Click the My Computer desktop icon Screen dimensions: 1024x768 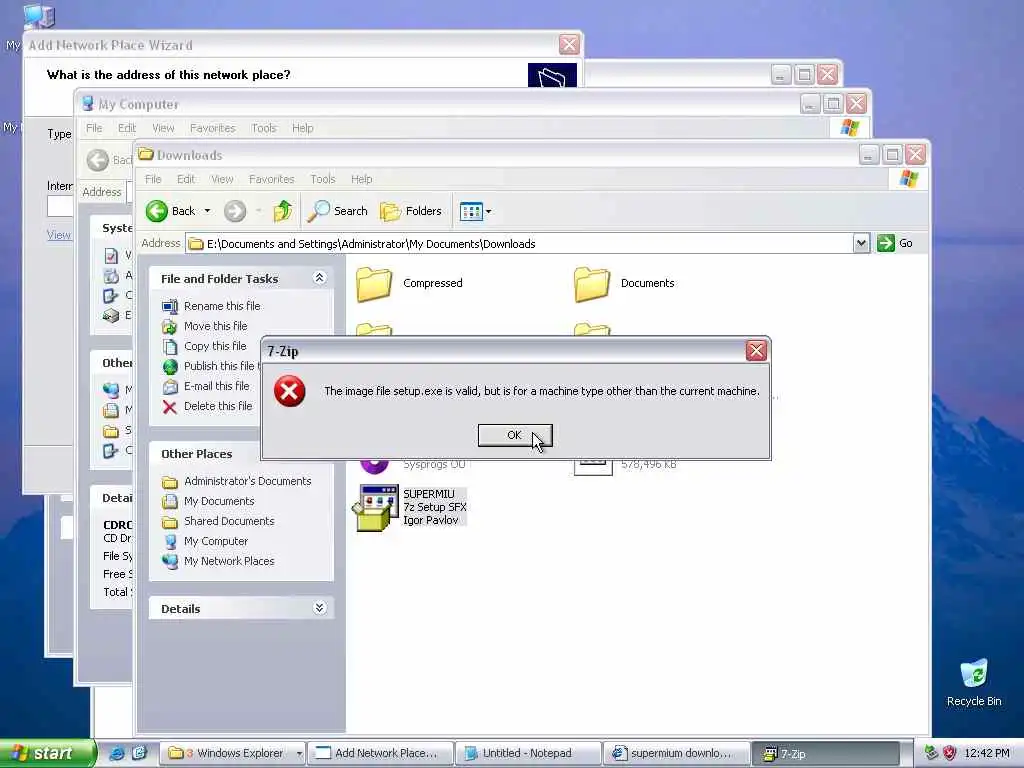(39, 16)
